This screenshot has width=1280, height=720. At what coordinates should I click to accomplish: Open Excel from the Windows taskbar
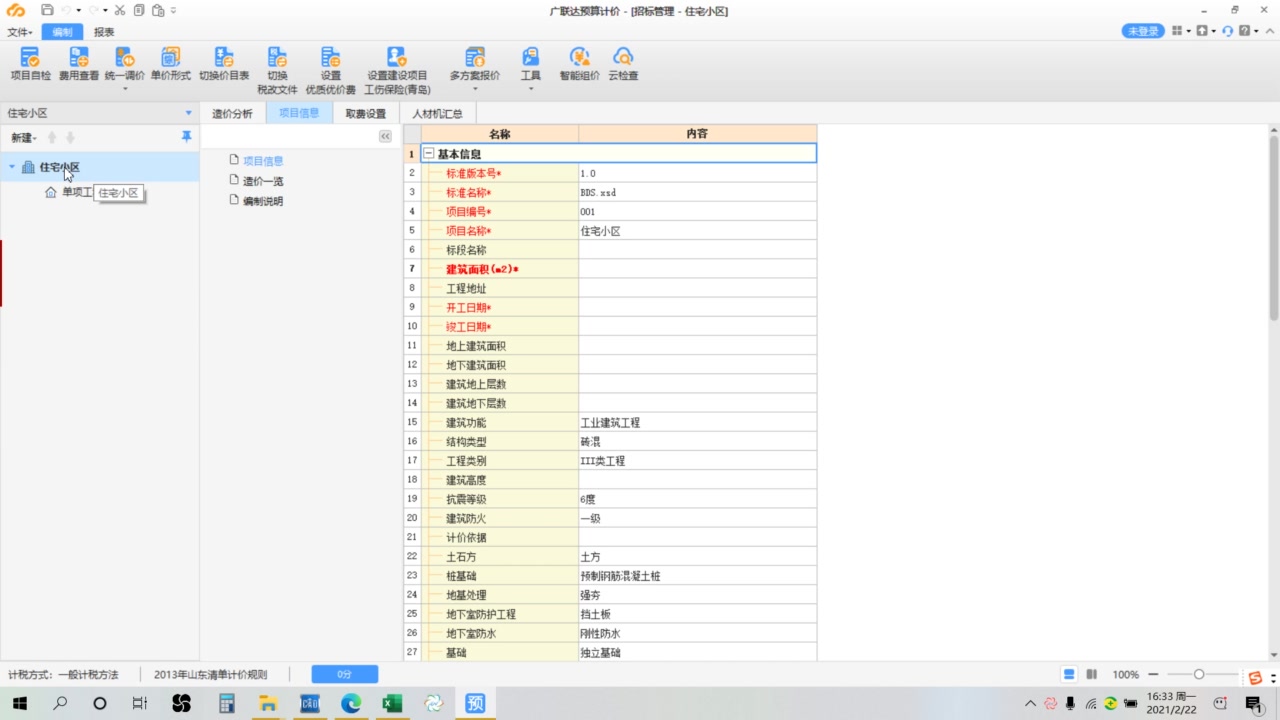coord(391,703)
